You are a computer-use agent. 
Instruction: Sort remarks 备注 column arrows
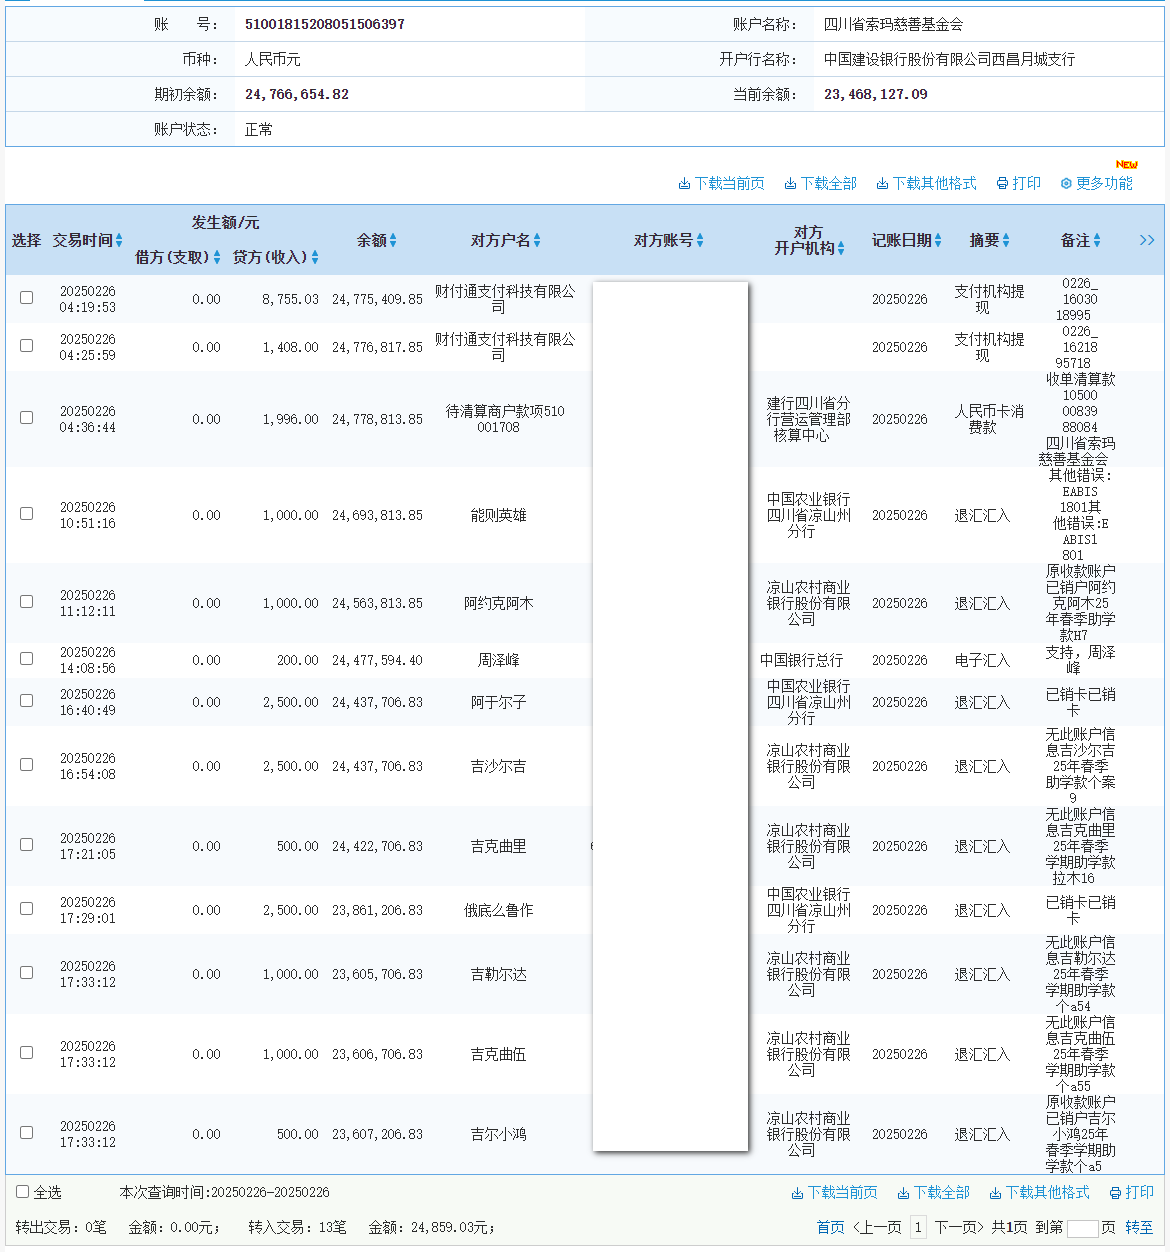(1097, 240)
